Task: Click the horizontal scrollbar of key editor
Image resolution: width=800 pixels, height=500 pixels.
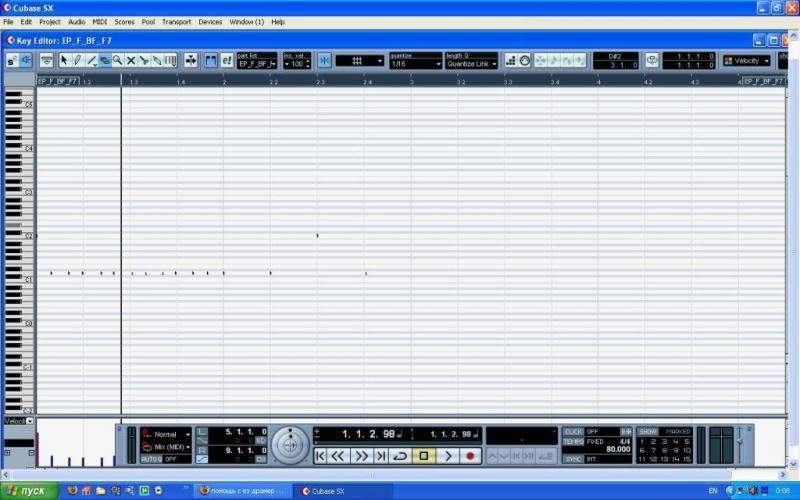Action: coord(370,475)
